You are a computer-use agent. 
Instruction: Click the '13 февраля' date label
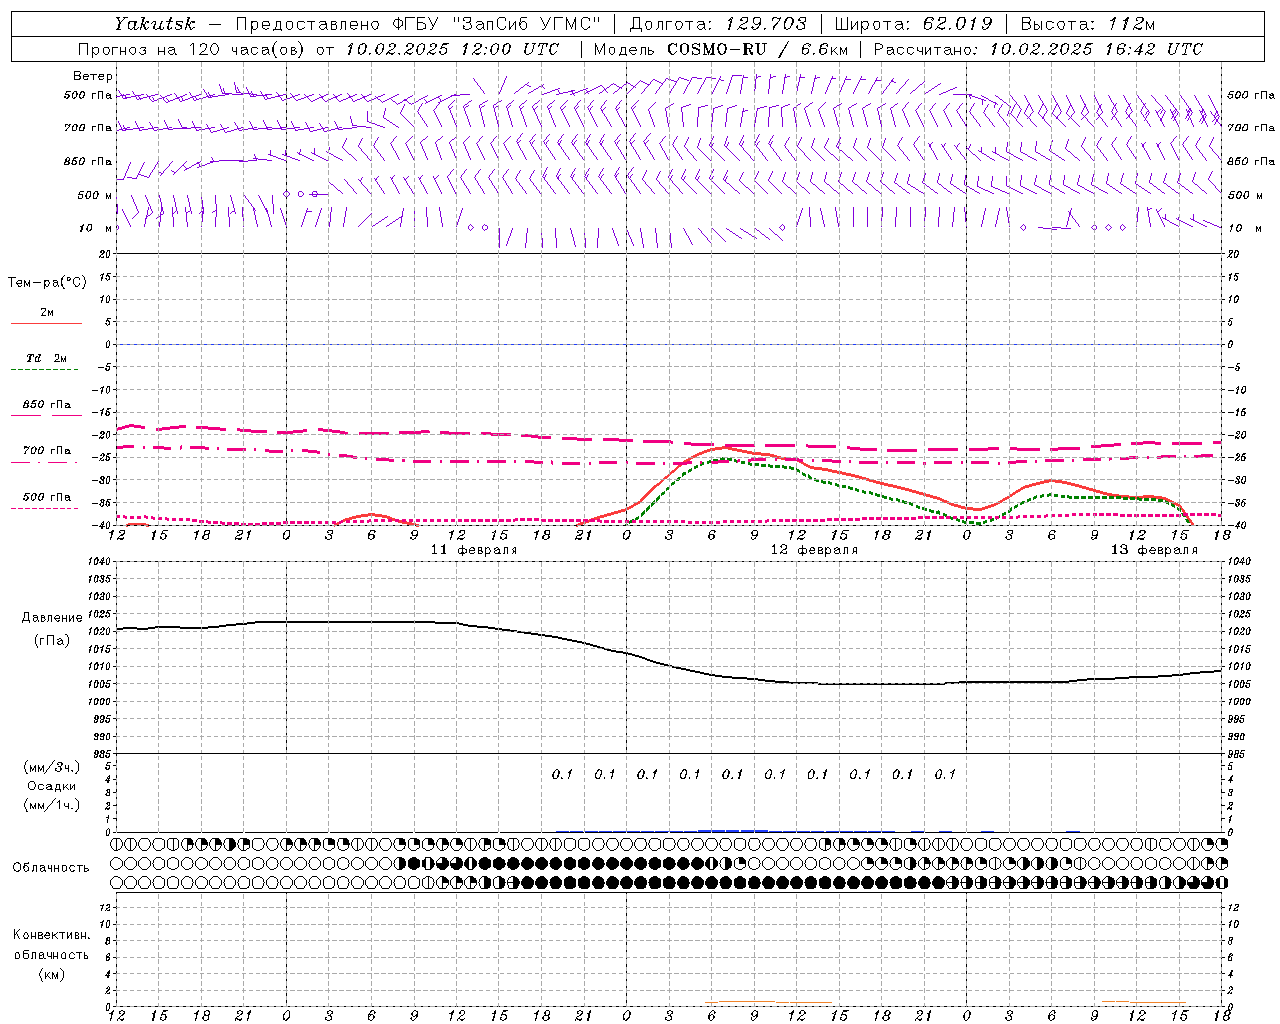pyautogui.click(x=1154, y=550)
